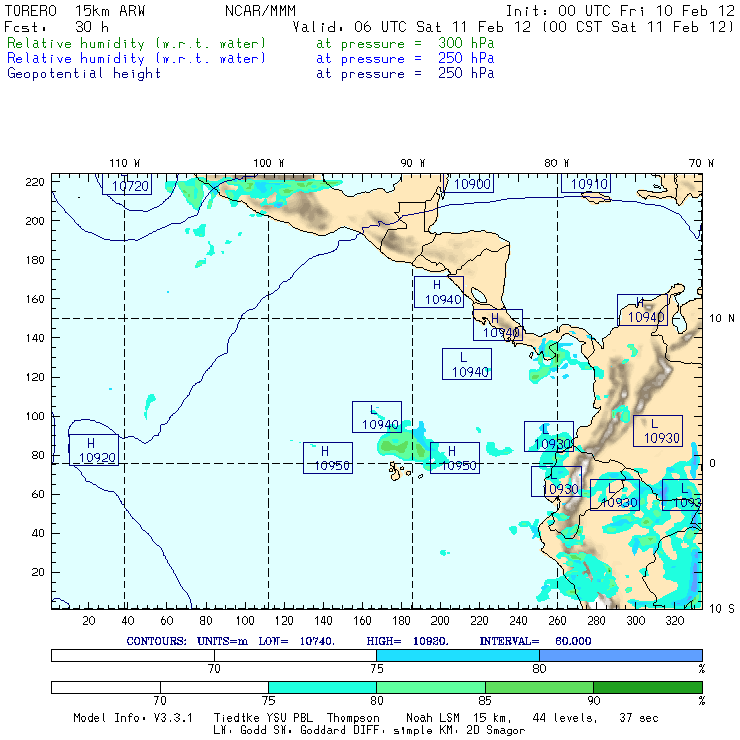The height and width of the screenshot is (740, 740).
Task: Click the blue above-80% segment of upper colorbar
Action: point(621,655)
